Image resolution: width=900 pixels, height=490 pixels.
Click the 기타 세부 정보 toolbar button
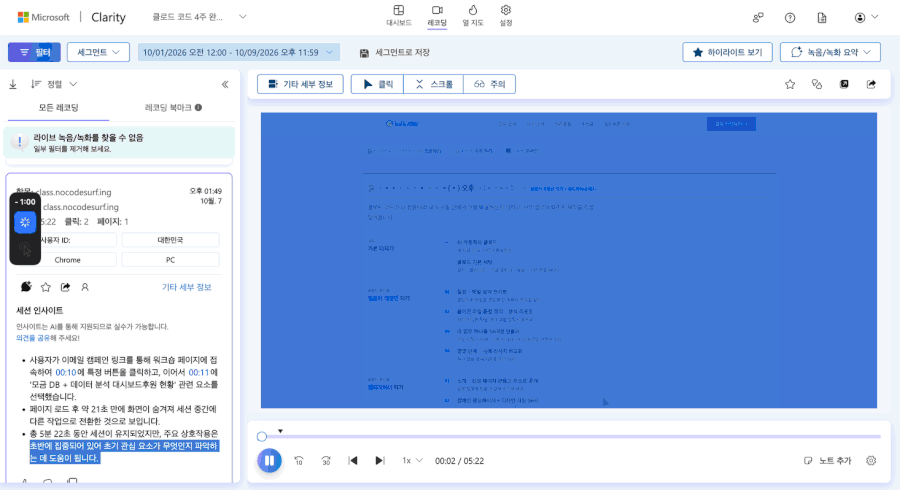click(300, 84)
